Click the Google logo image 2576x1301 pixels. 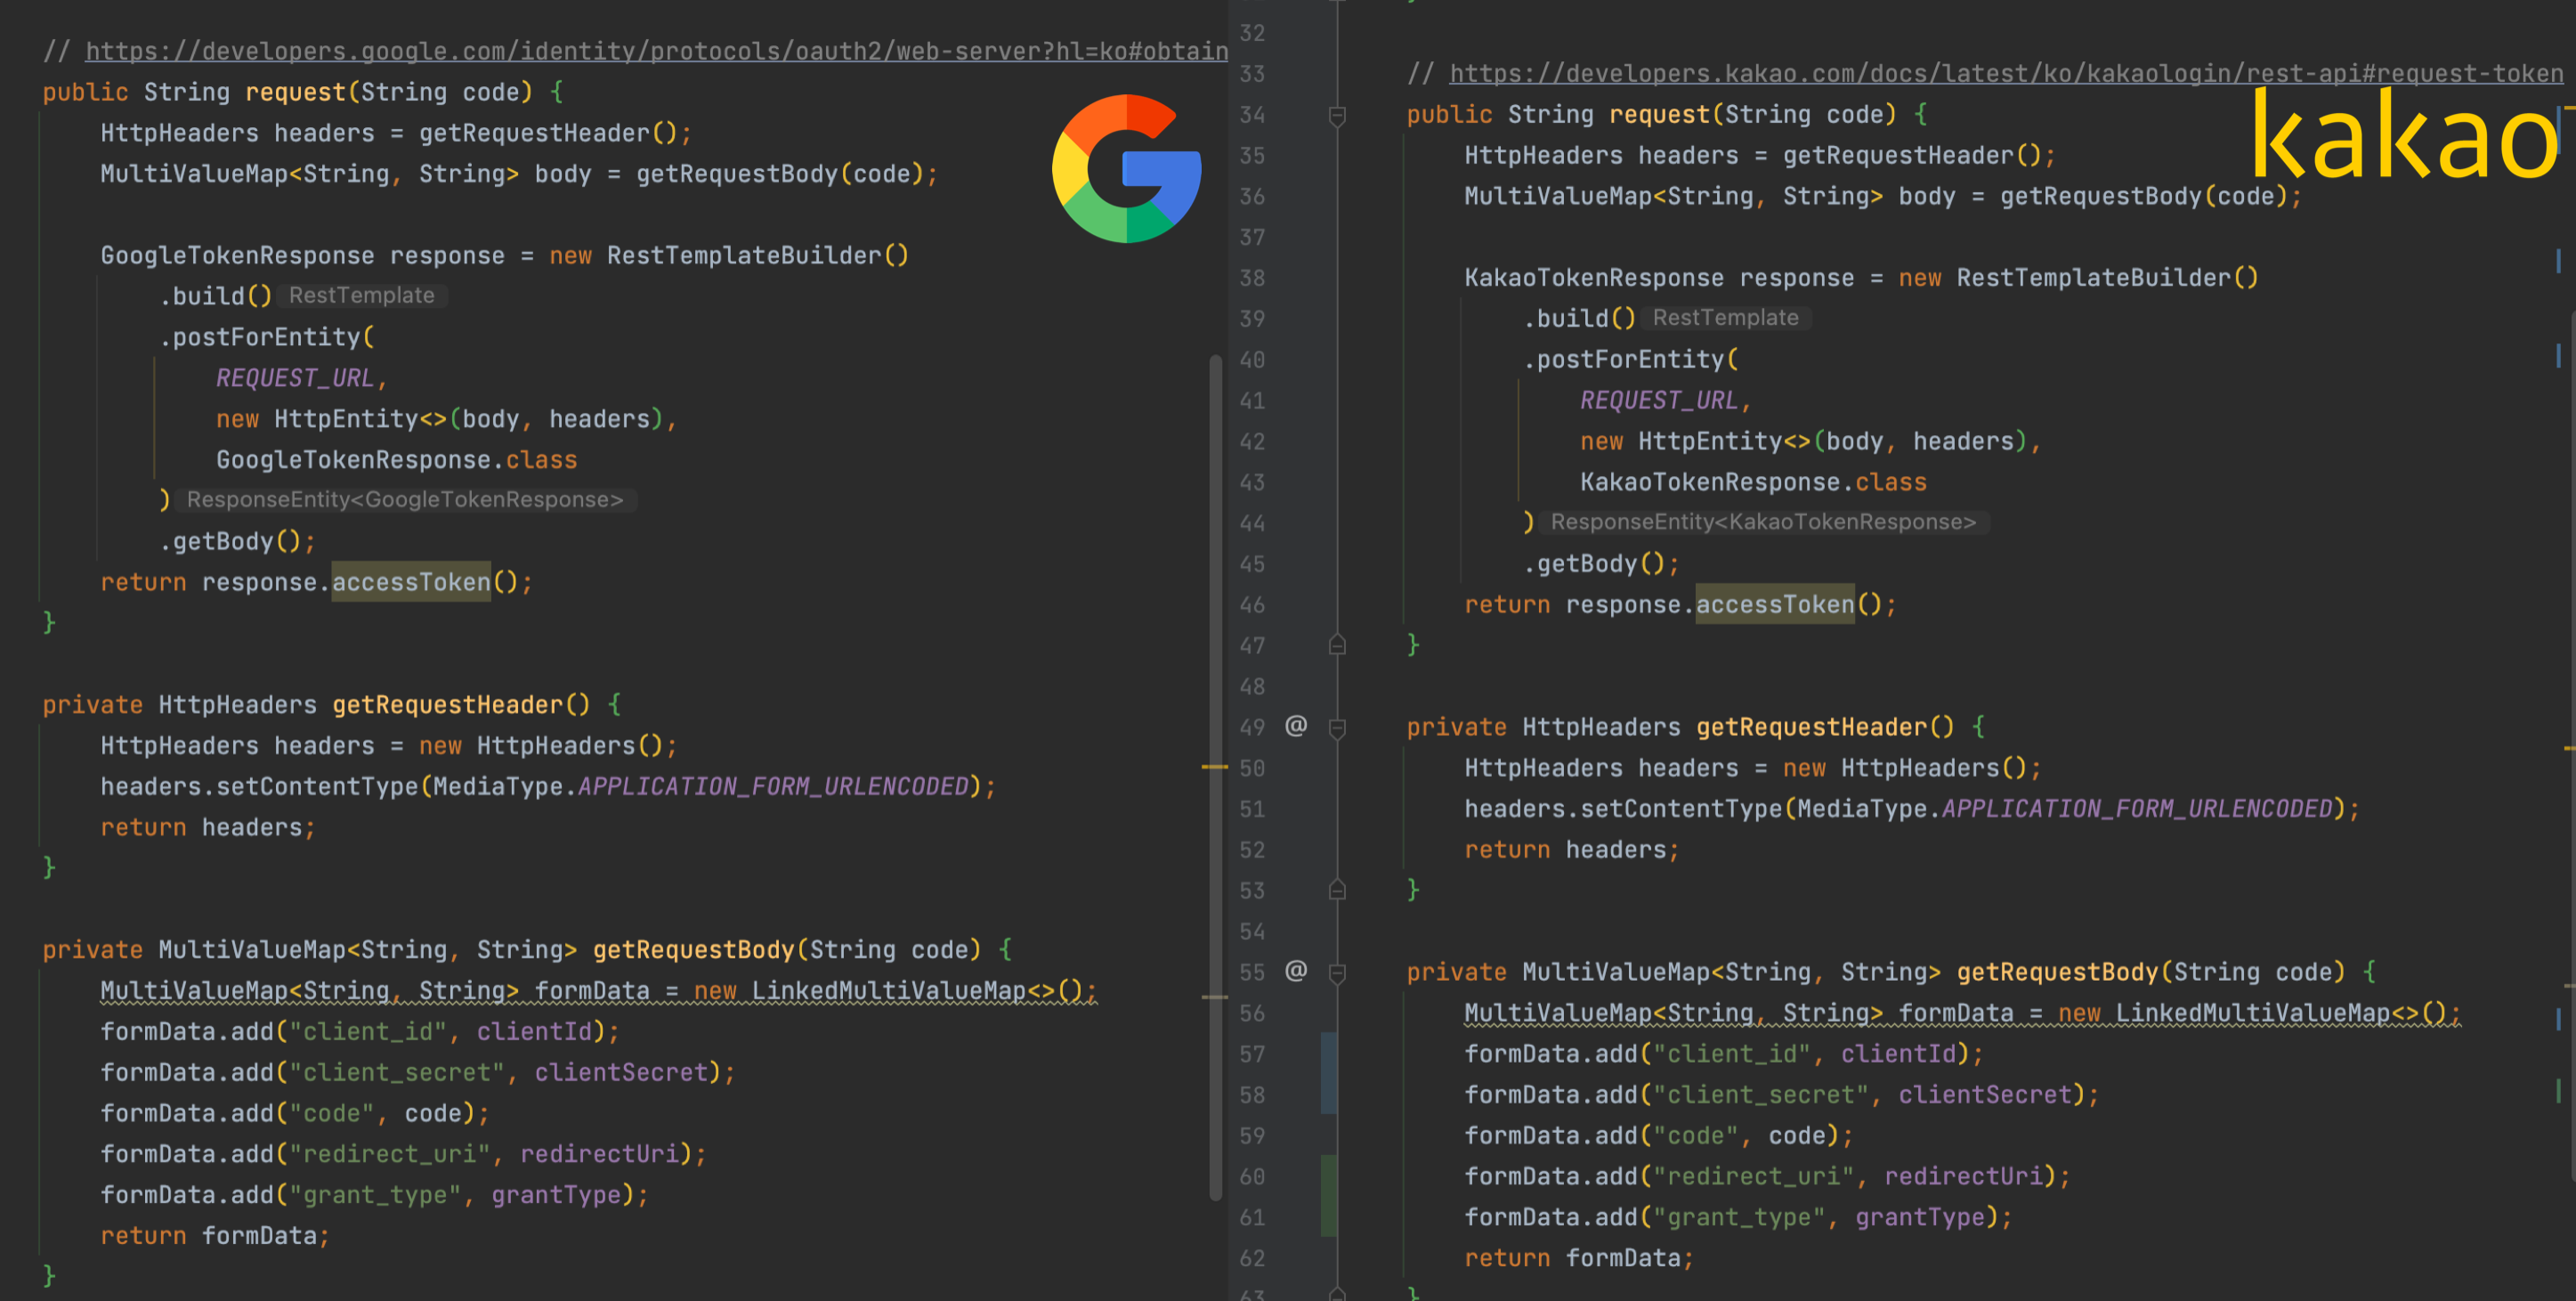click(x=1127, y=169)
